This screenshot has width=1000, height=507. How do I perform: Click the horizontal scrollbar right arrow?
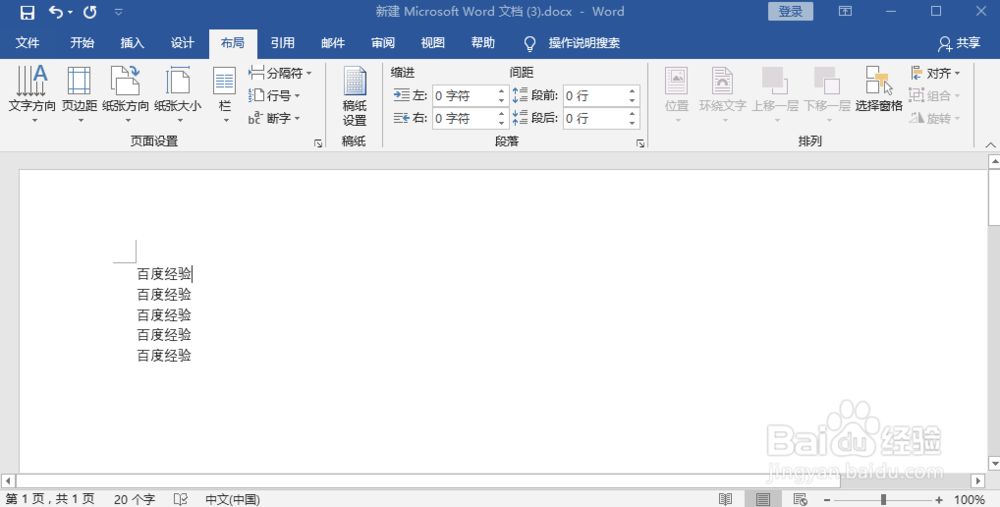[979, 480]
